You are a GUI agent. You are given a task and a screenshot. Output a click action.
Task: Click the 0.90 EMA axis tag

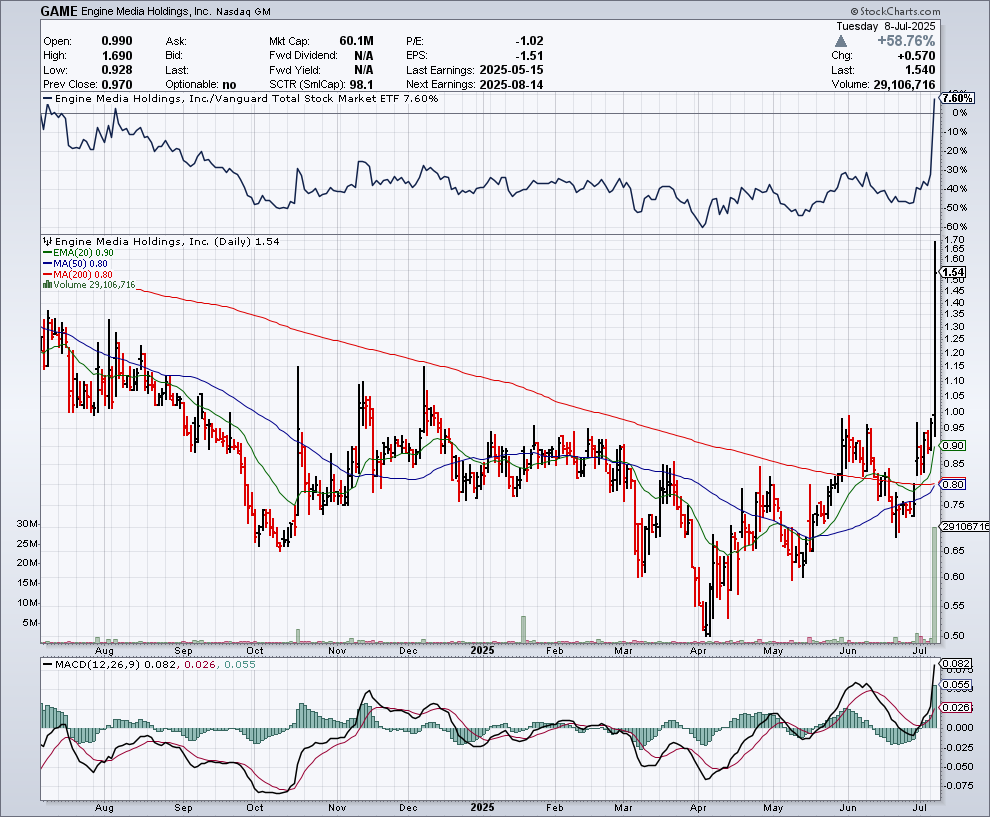pos(953,446)
